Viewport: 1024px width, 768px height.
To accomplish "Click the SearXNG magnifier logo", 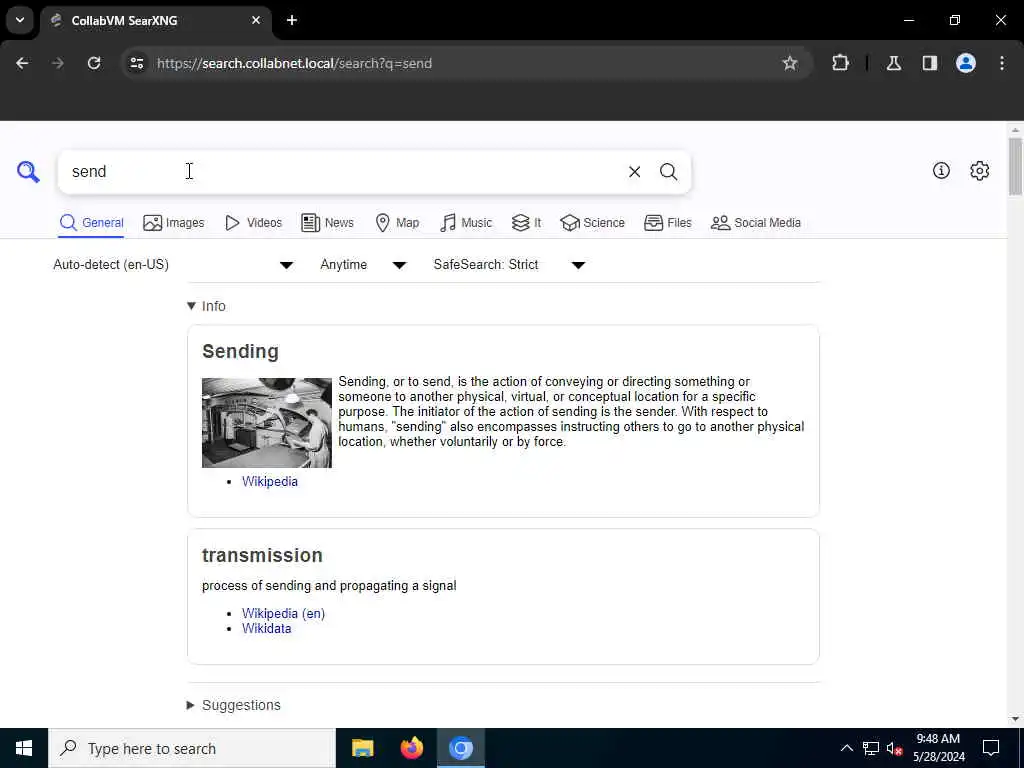I will tap(28, 172).
